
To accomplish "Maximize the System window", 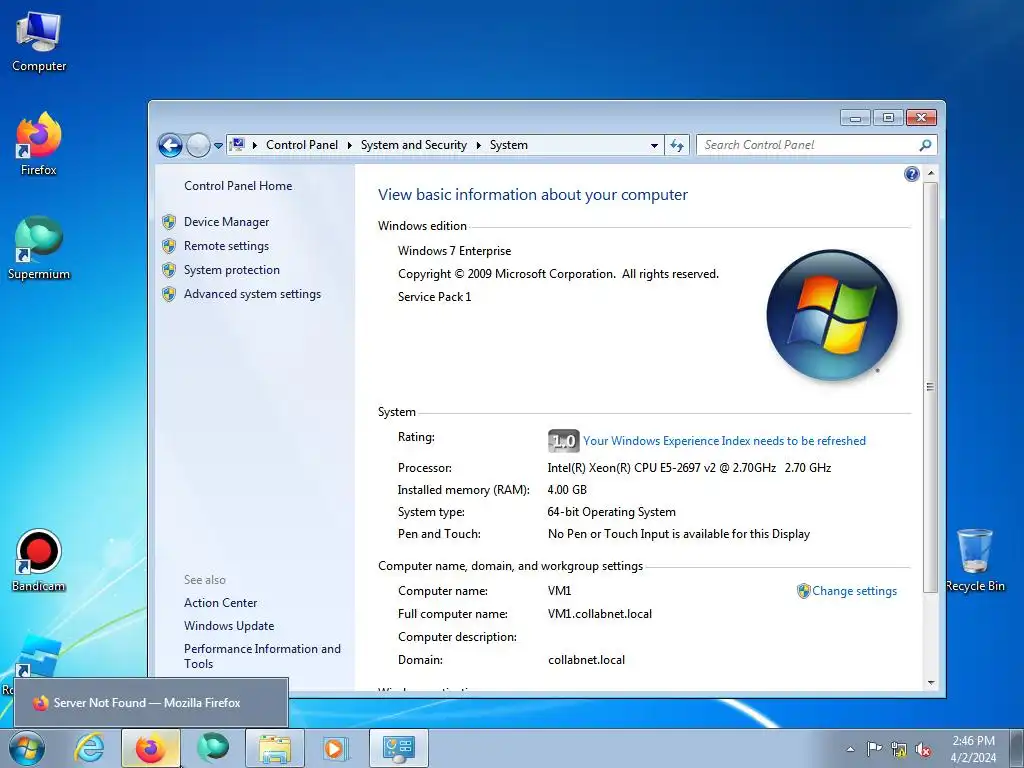I will click(888, 118).
